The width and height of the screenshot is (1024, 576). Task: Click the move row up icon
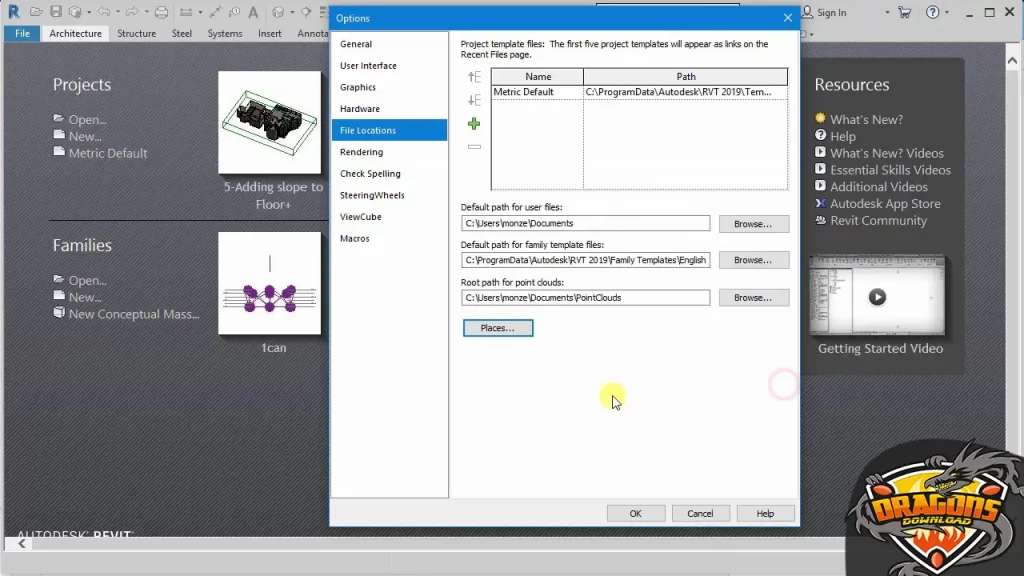coord(474,77)
